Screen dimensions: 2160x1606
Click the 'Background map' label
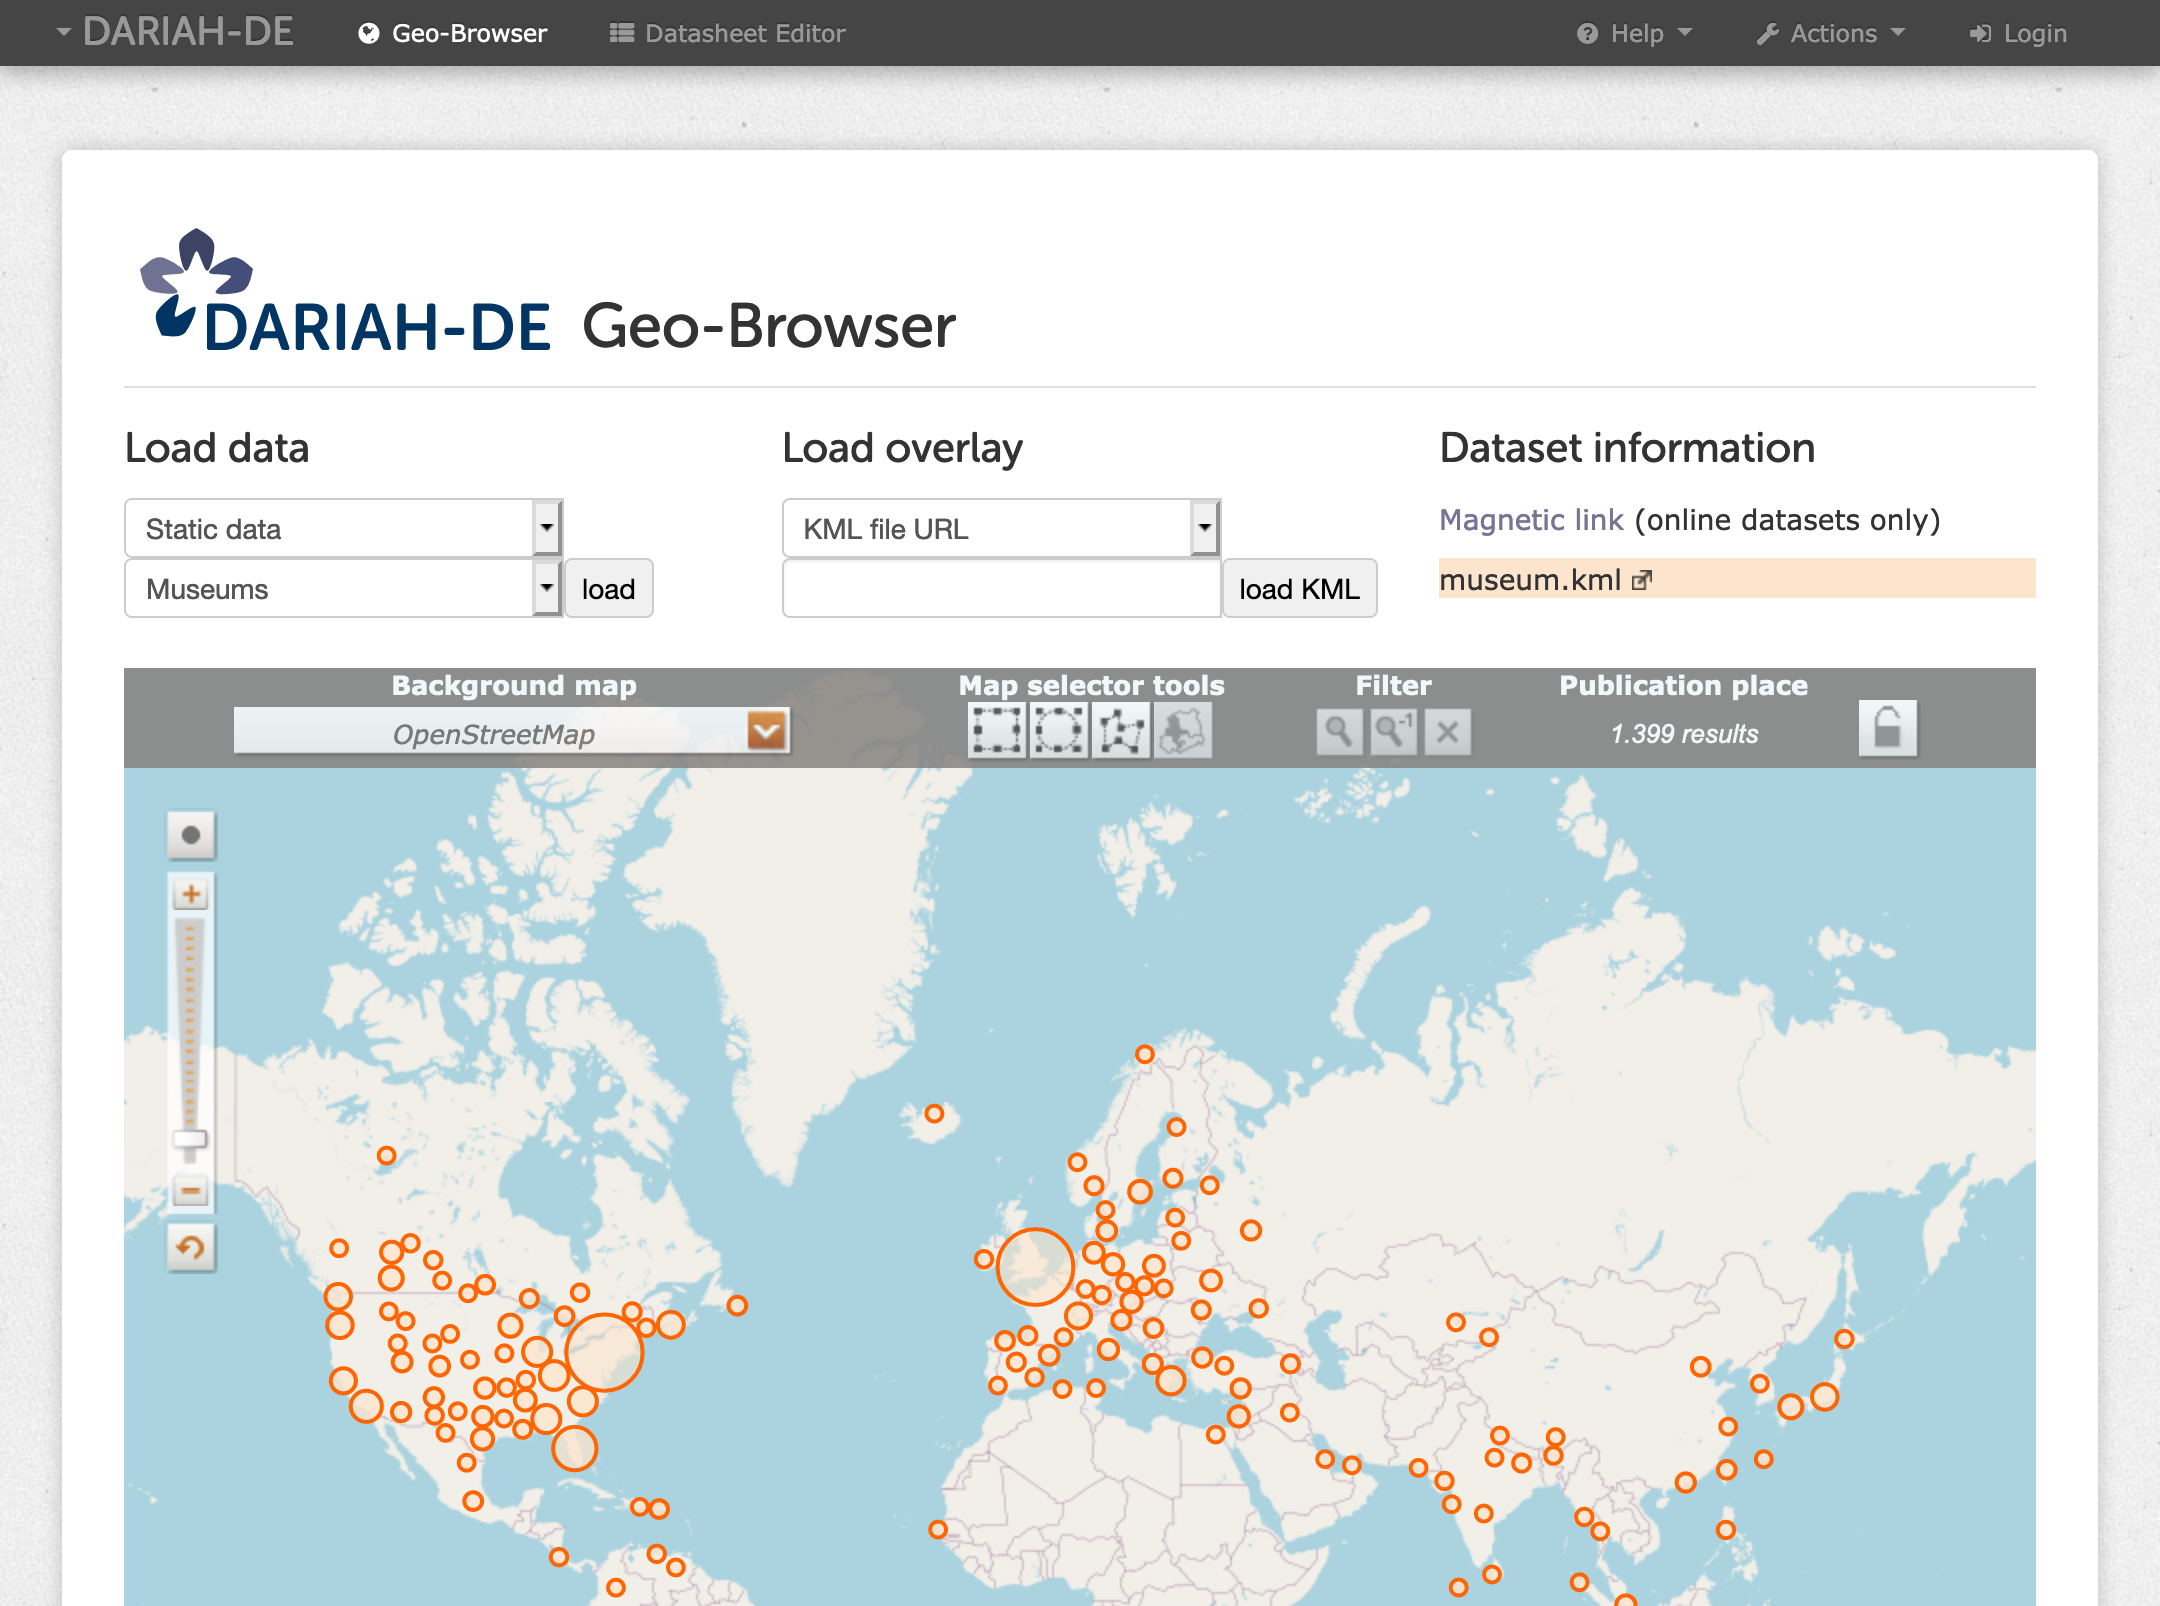tap(514, 685)
